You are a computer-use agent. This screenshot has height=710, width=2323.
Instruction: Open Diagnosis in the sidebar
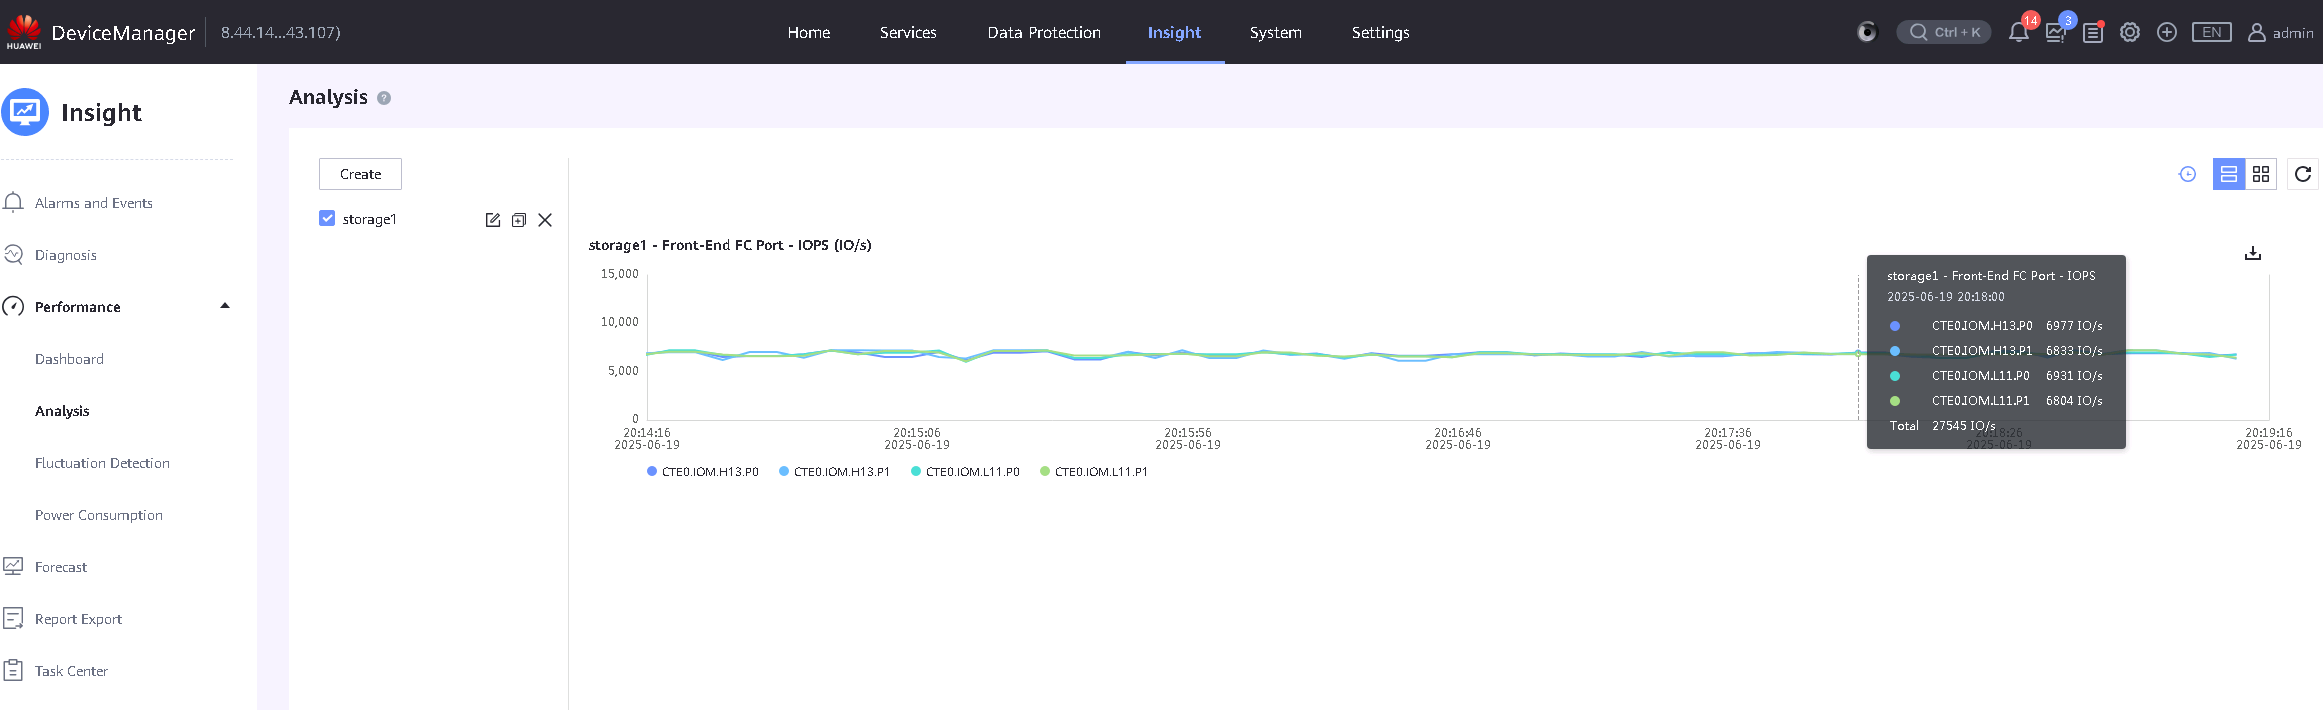point(66,255)
